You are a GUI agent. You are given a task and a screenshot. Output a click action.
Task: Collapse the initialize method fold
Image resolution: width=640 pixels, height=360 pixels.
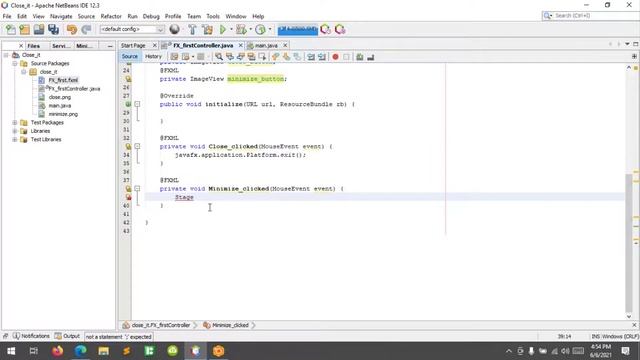(x=138, y=104)
